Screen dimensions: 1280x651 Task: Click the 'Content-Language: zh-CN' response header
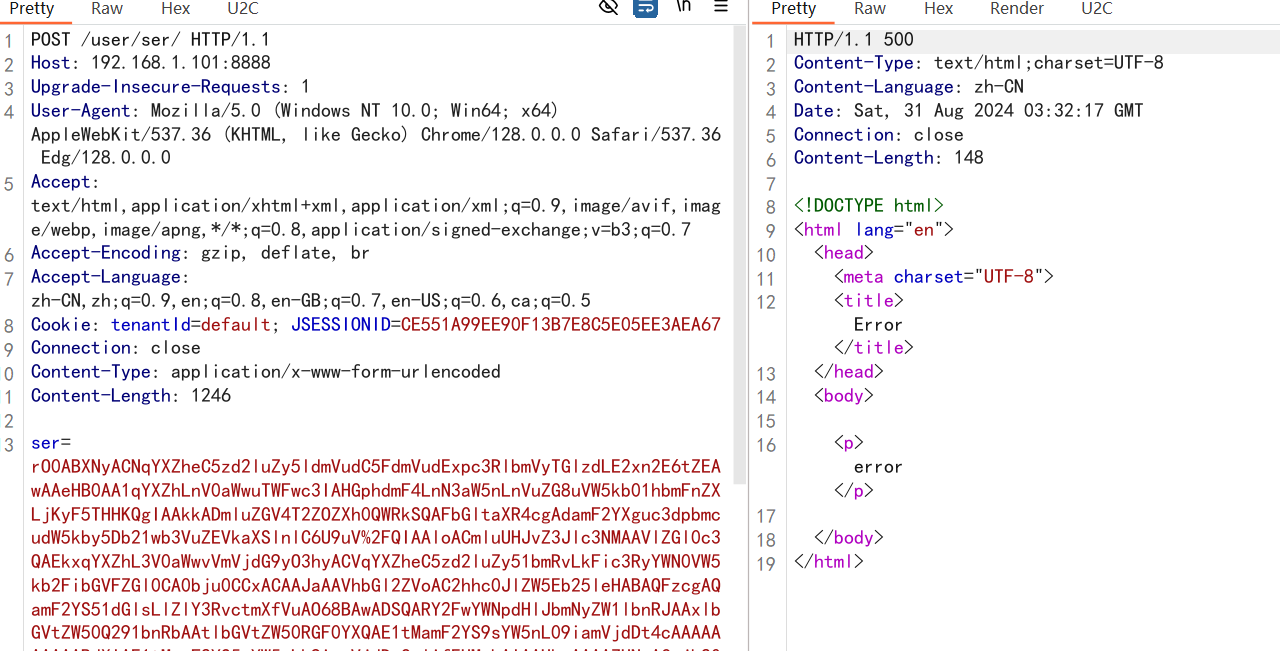click(909, 87)
